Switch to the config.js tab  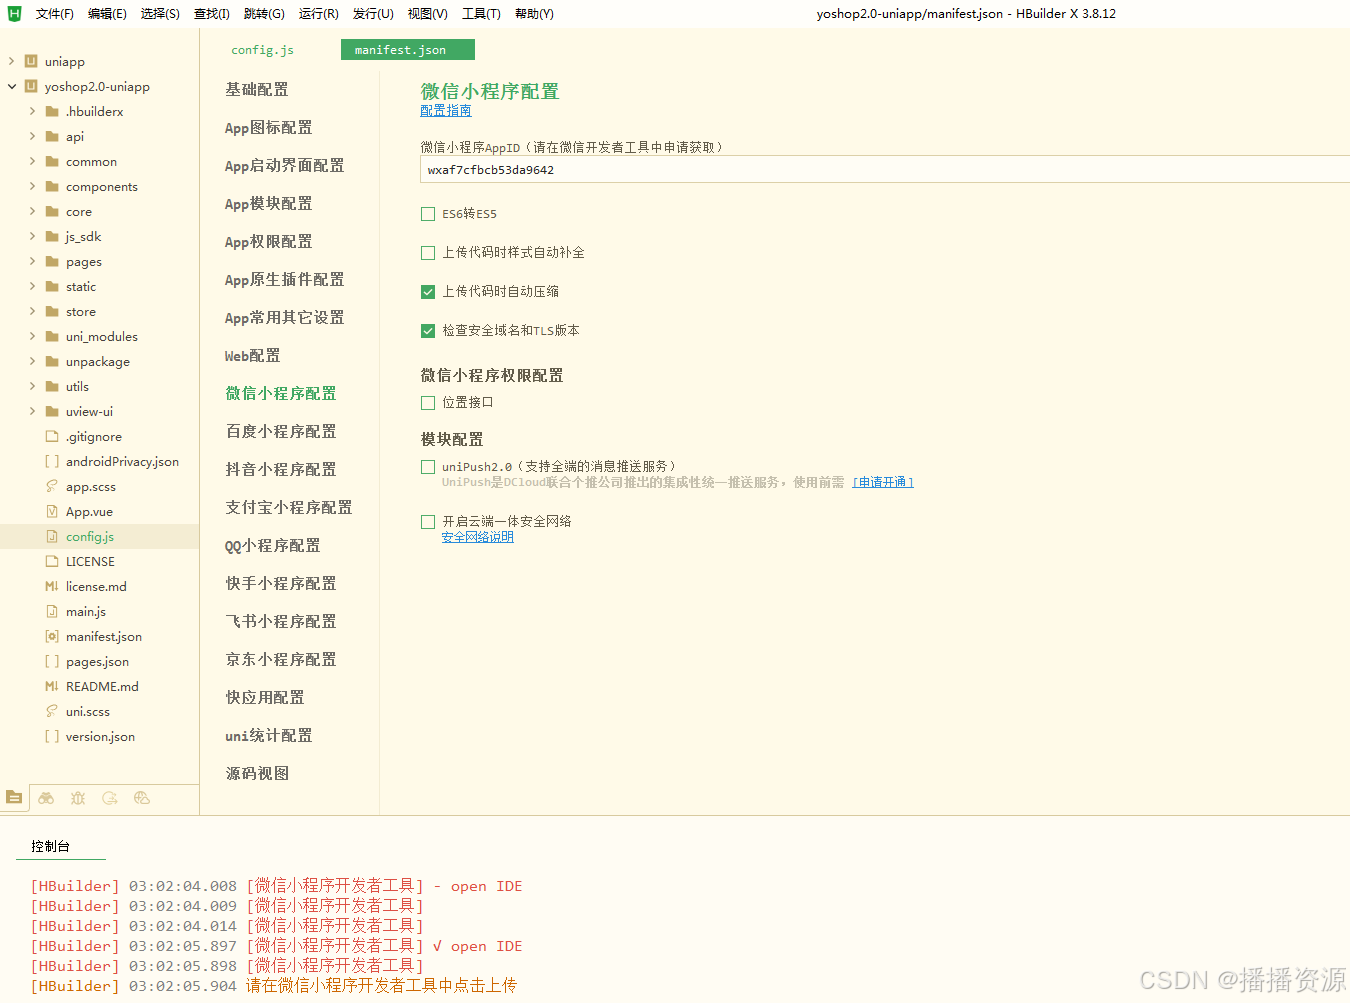[x=263, y=50]
